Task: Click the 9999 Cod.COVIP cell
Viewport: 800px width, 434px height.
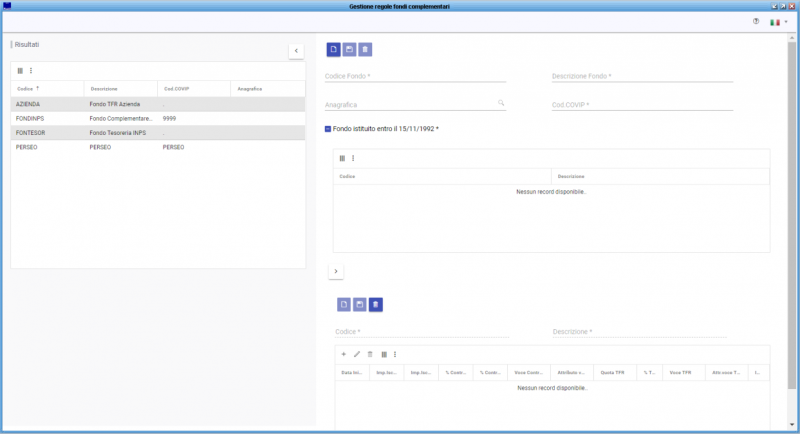Action: tap(194, 118)
